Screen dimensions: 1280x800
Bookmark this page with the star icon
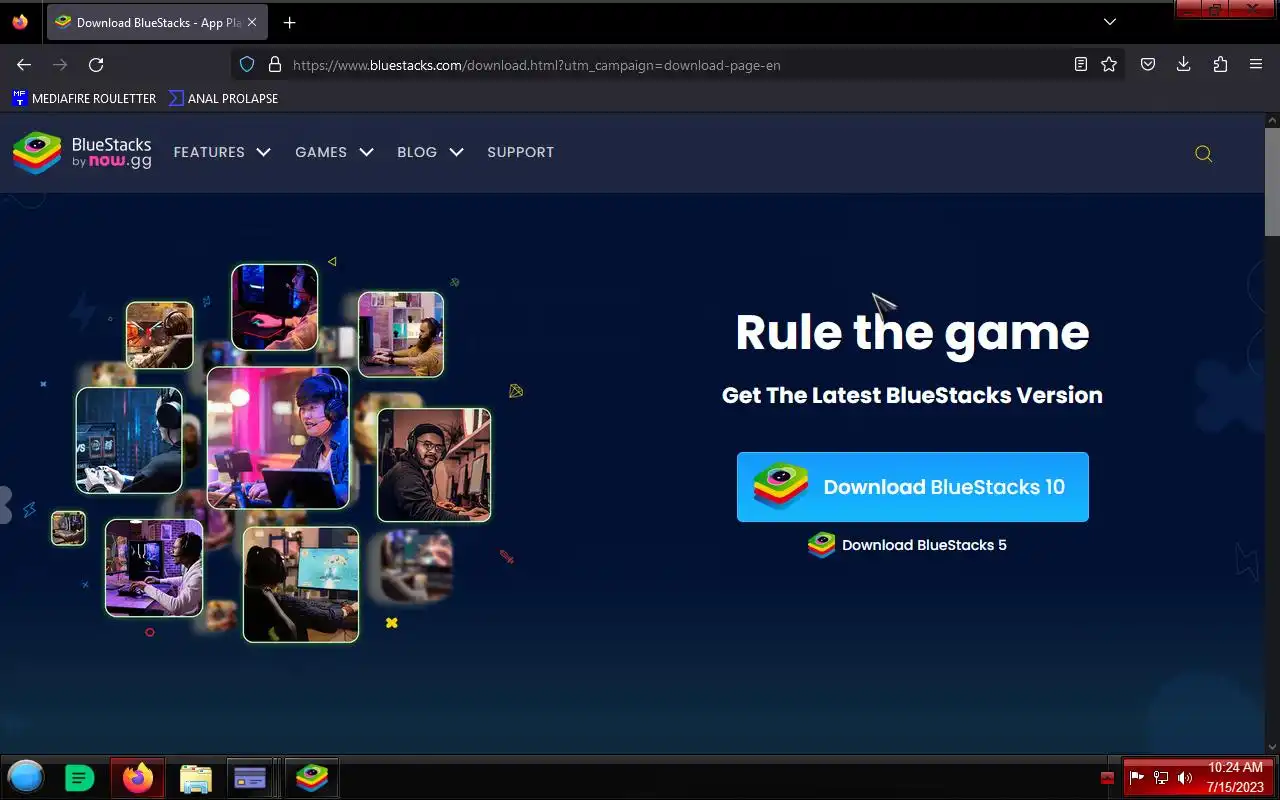tap(1109, 64)
